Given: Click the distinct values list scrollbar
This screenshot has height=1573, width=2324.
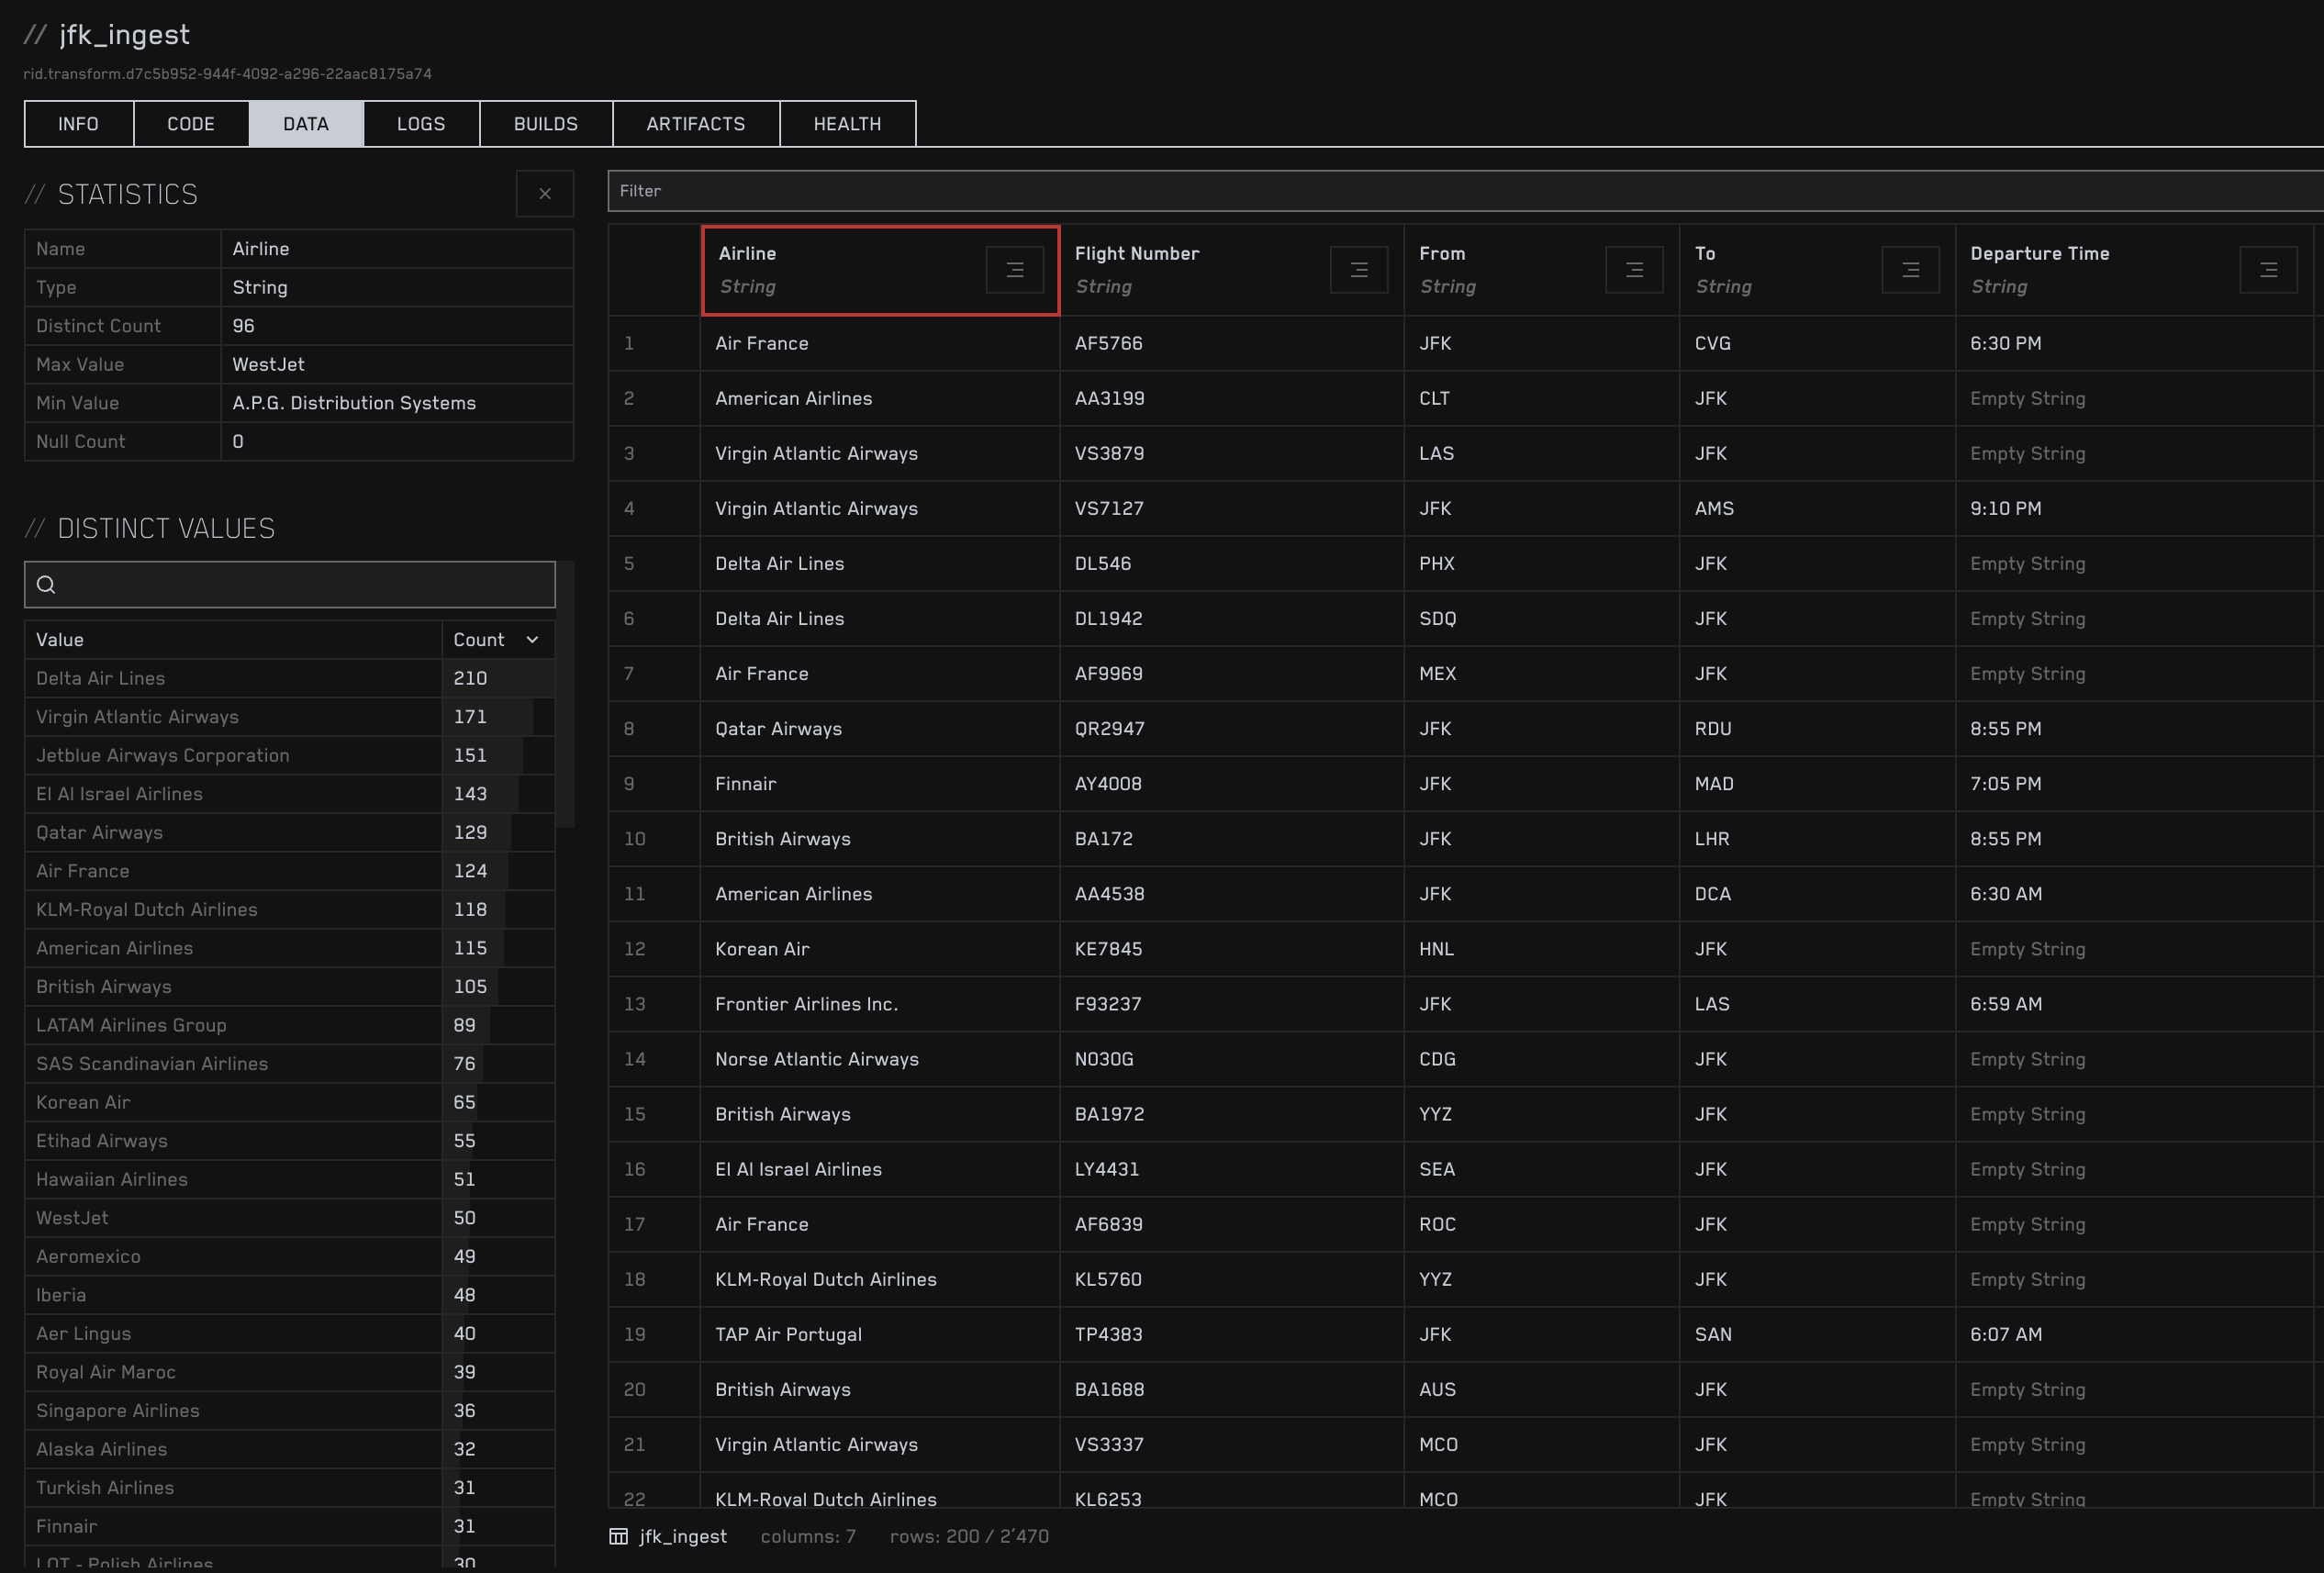Looking at the screenshot, I should pyautogui.click(x=566, y=695).
